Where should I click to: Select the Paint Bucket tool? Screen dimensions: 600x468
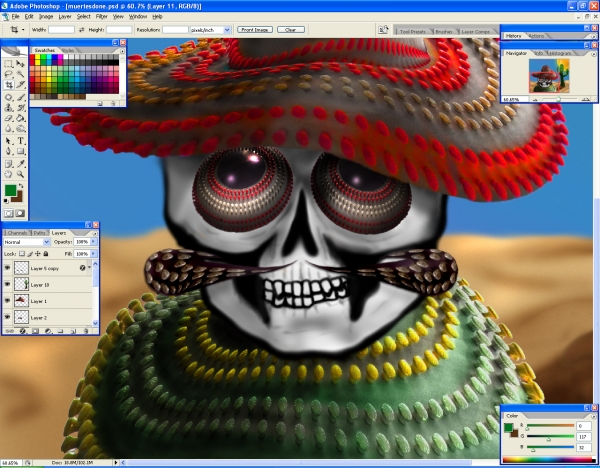(x=20, y=118)
